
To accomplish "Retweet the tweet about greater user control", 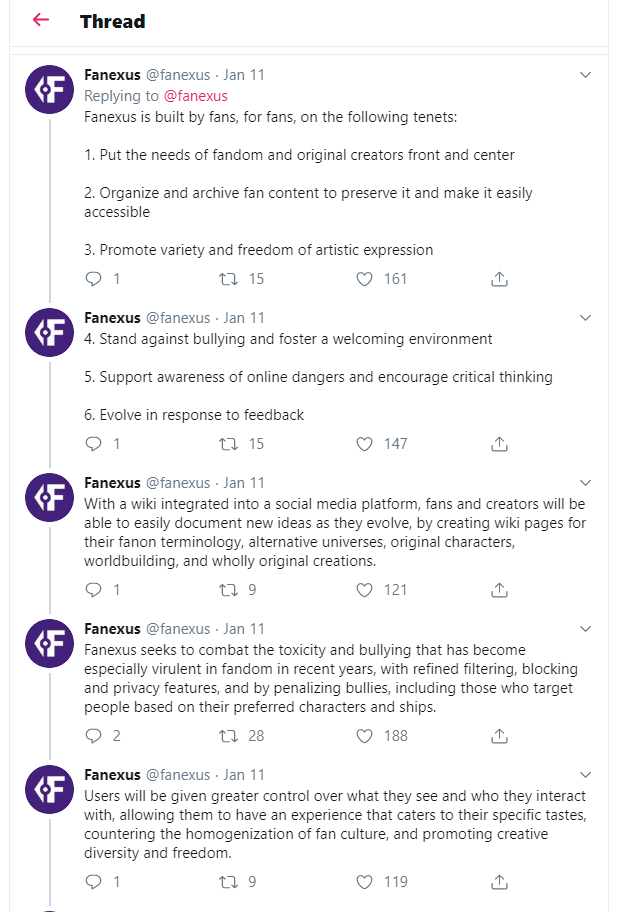I will click(228, 882).
